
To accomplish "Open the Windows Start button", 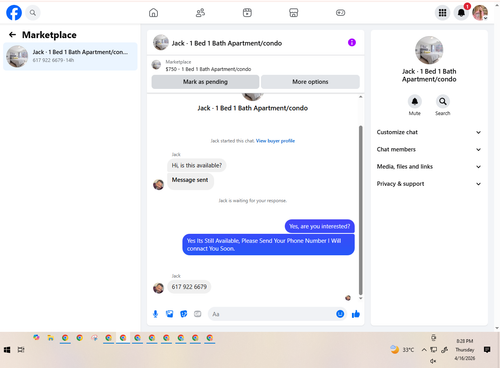I will pos(7,350).
